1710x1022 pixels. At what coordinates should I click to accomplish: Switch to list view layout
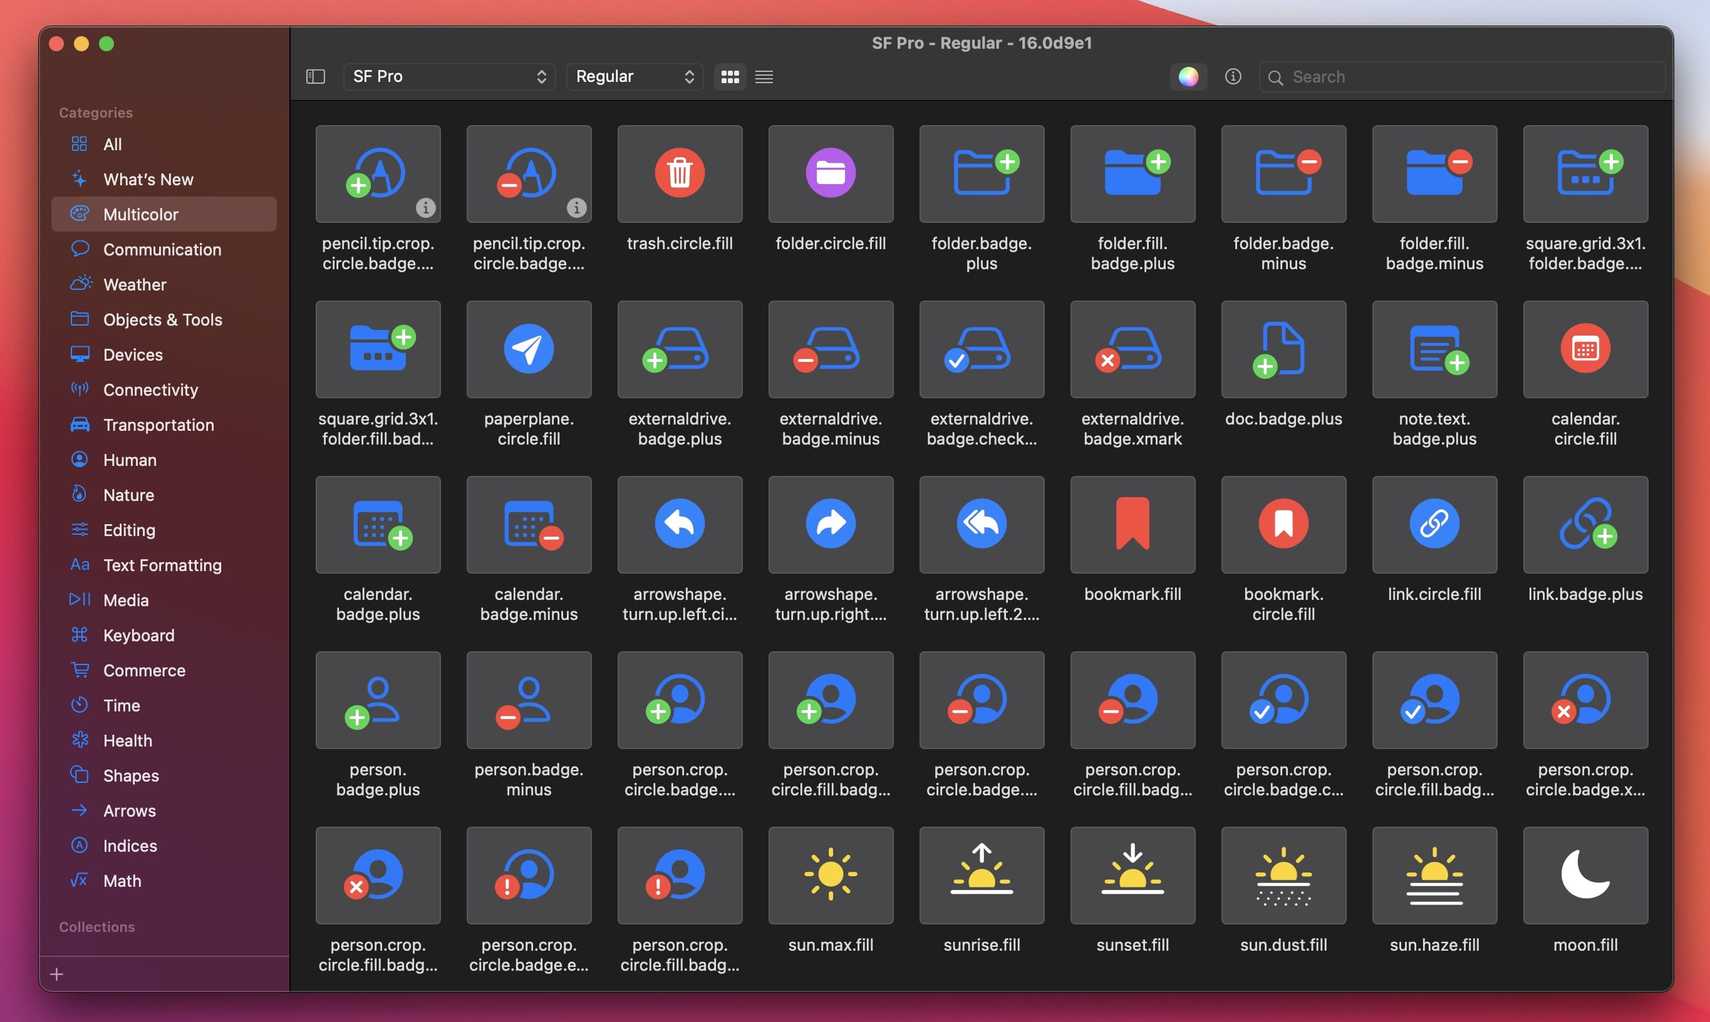pos(764,76)
